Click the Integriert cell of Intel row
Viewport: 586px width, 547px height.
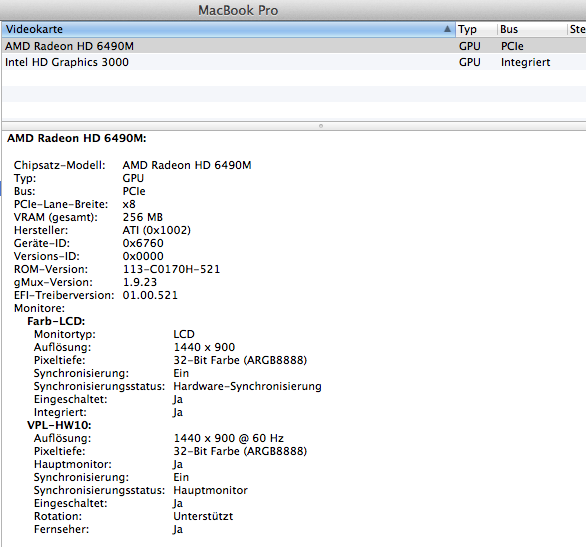click(525, 62)
